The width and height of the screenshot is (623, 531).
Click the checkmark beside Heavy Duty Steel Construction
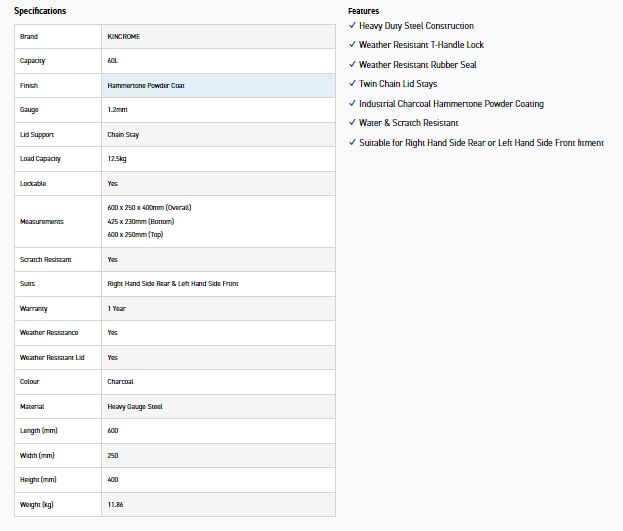352,26
